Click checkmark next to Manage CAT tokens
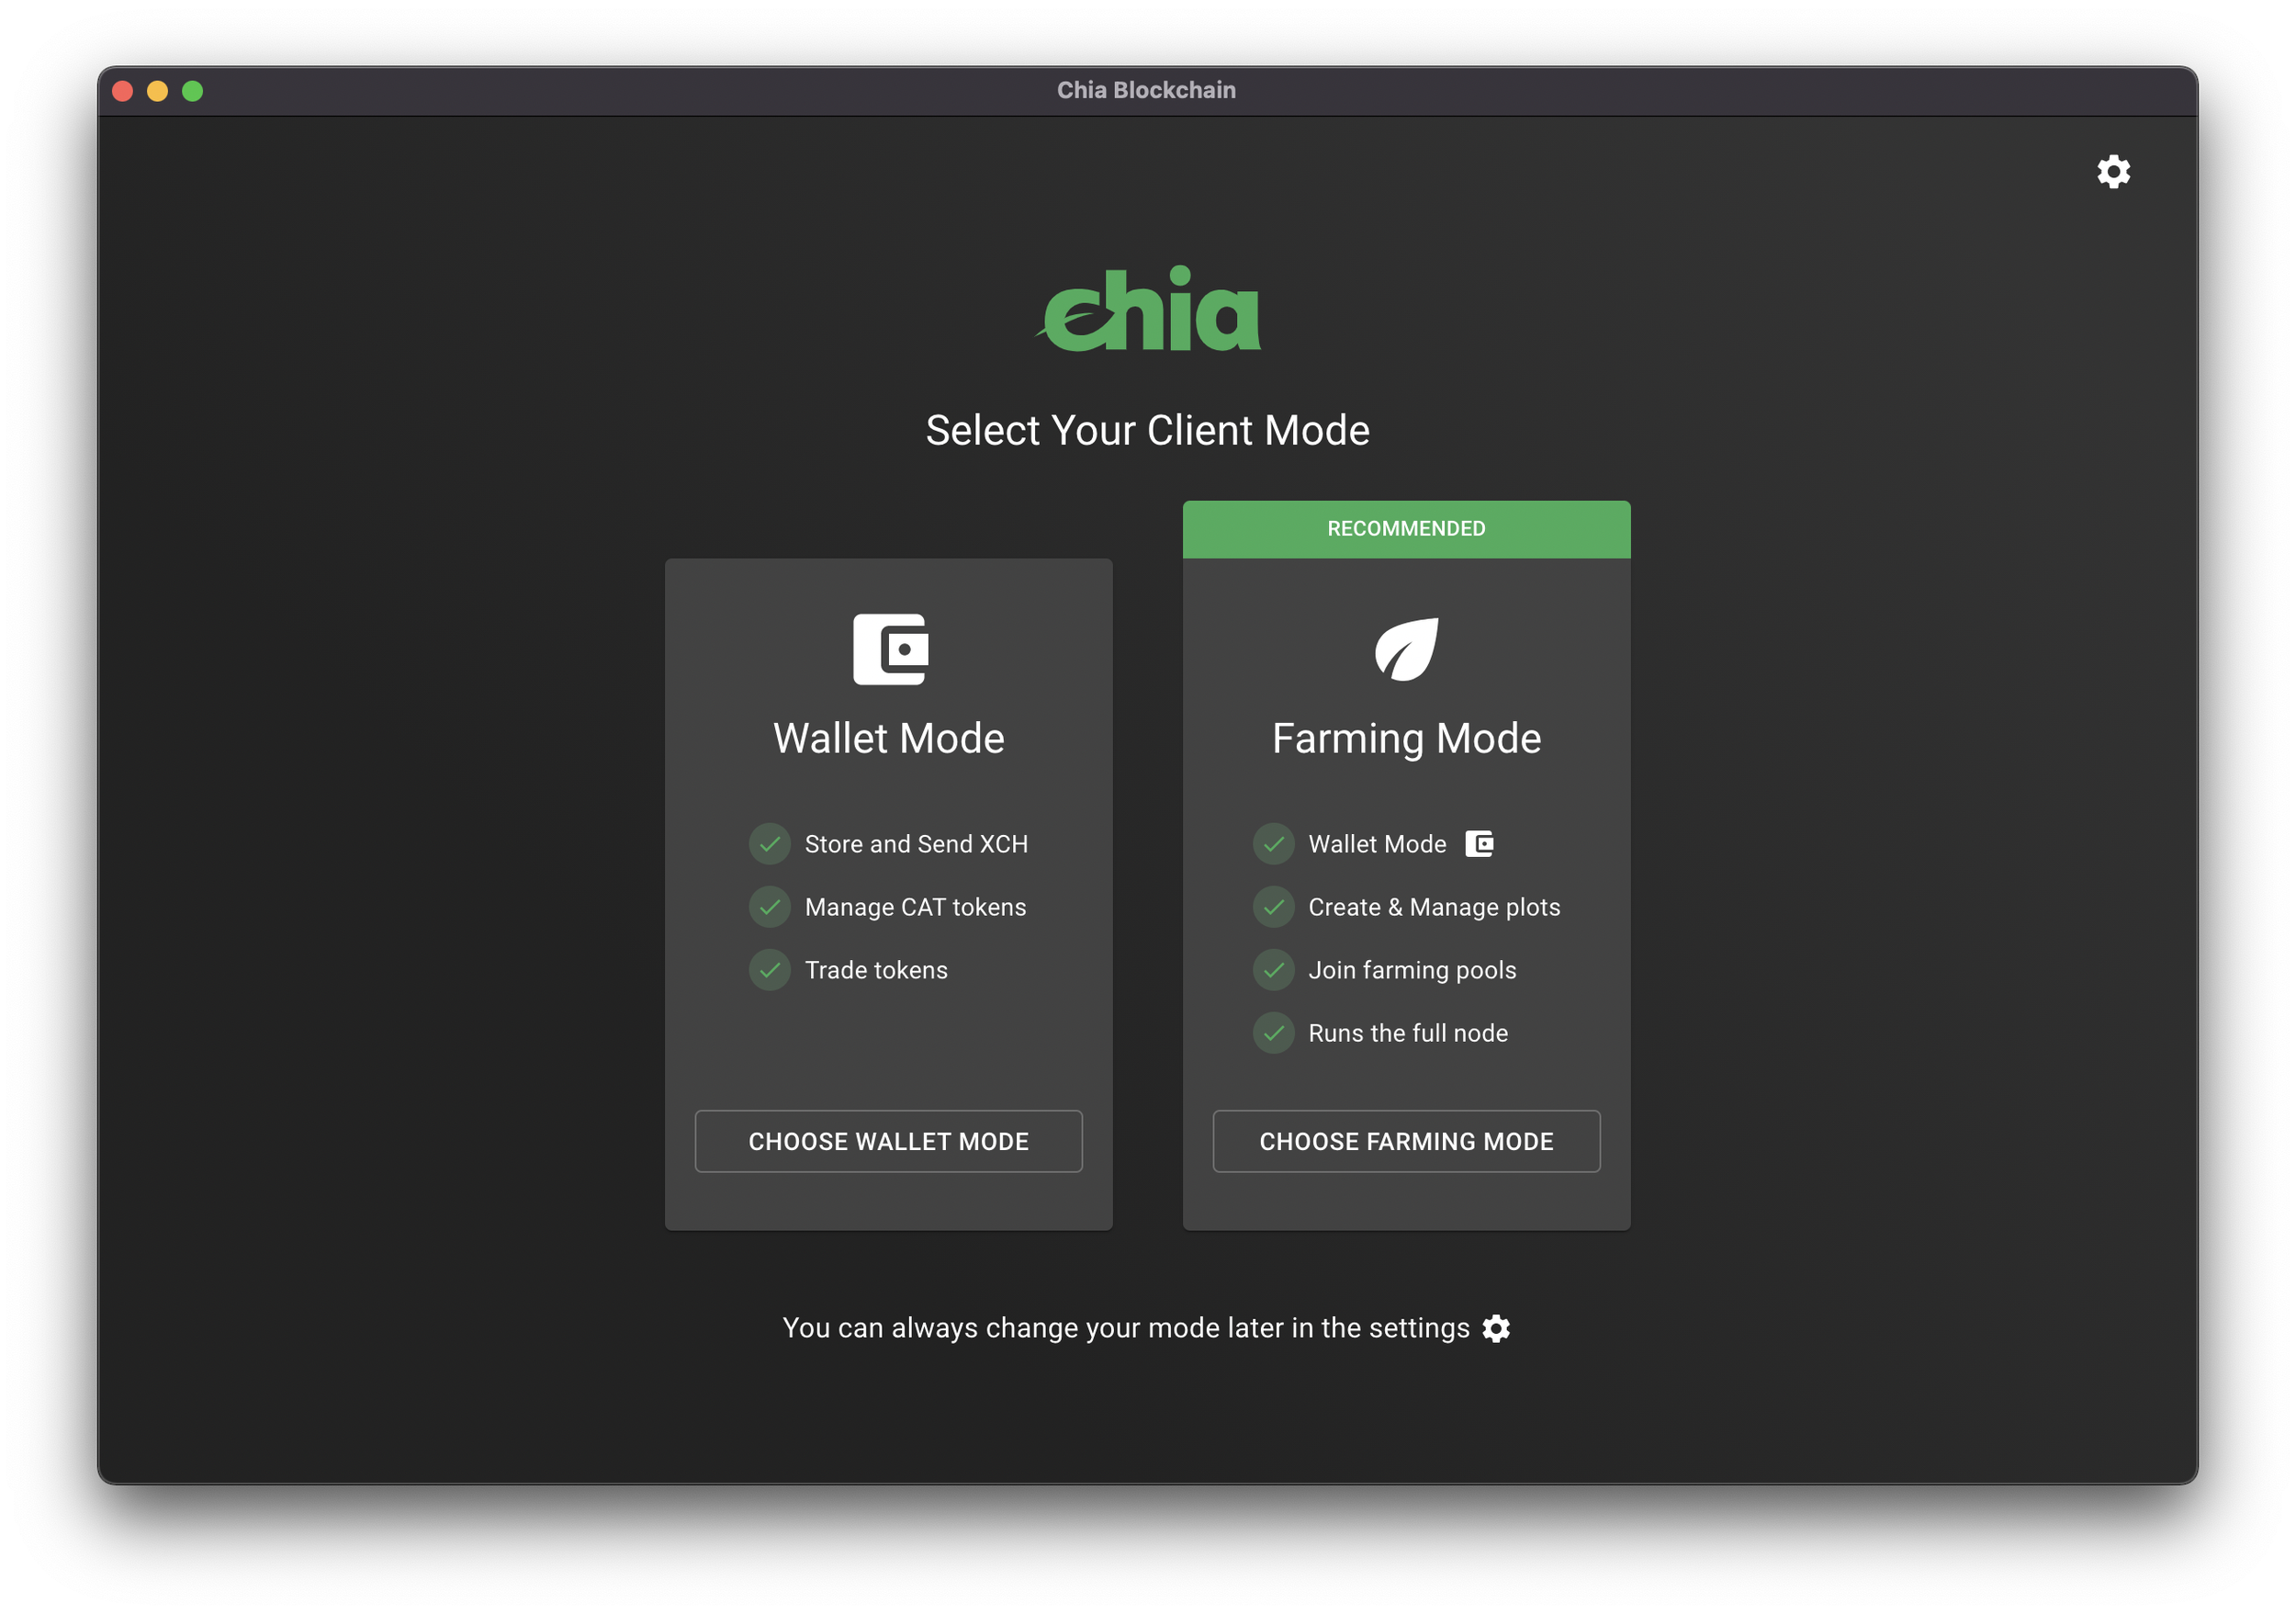The width and height of the screenshot is (2296, 1614). click(770, 907)
